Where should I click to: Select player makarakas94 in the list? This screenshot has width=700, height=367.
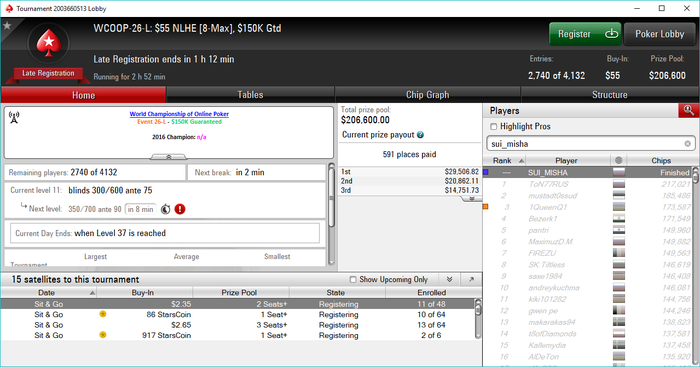click(x=587, y=322)
